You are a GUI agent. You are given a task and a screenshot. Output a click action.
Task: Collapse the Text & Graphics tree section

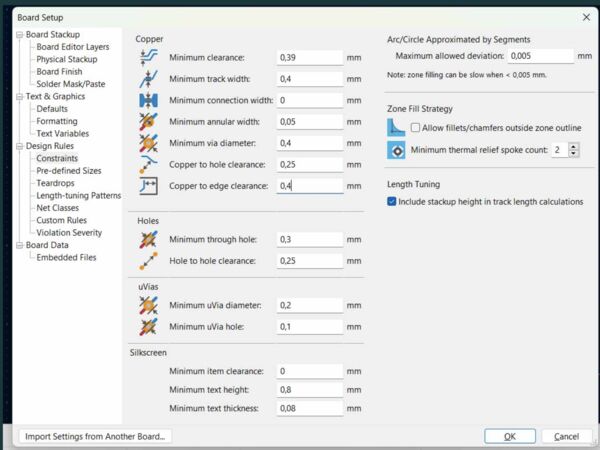19,97
